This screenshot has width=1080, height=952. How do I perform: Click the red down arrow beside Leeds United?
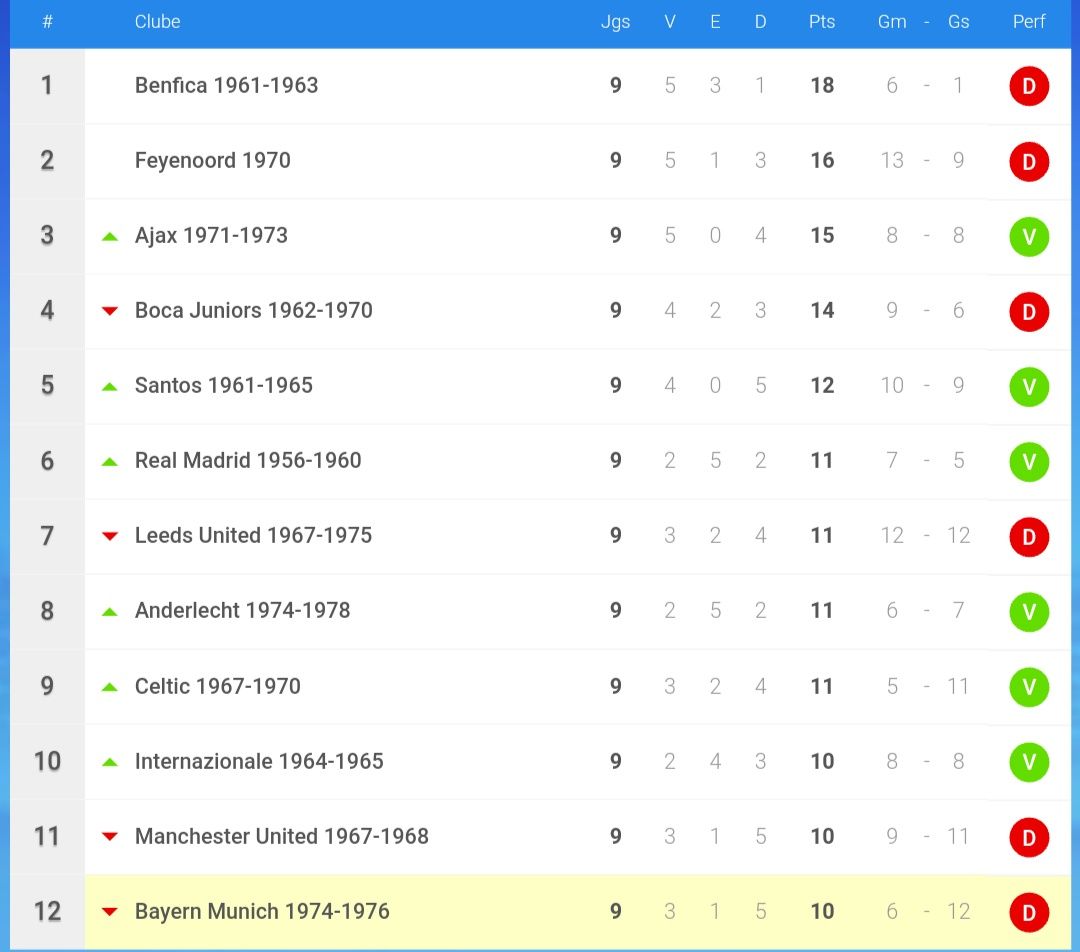[x=110, y=537]
